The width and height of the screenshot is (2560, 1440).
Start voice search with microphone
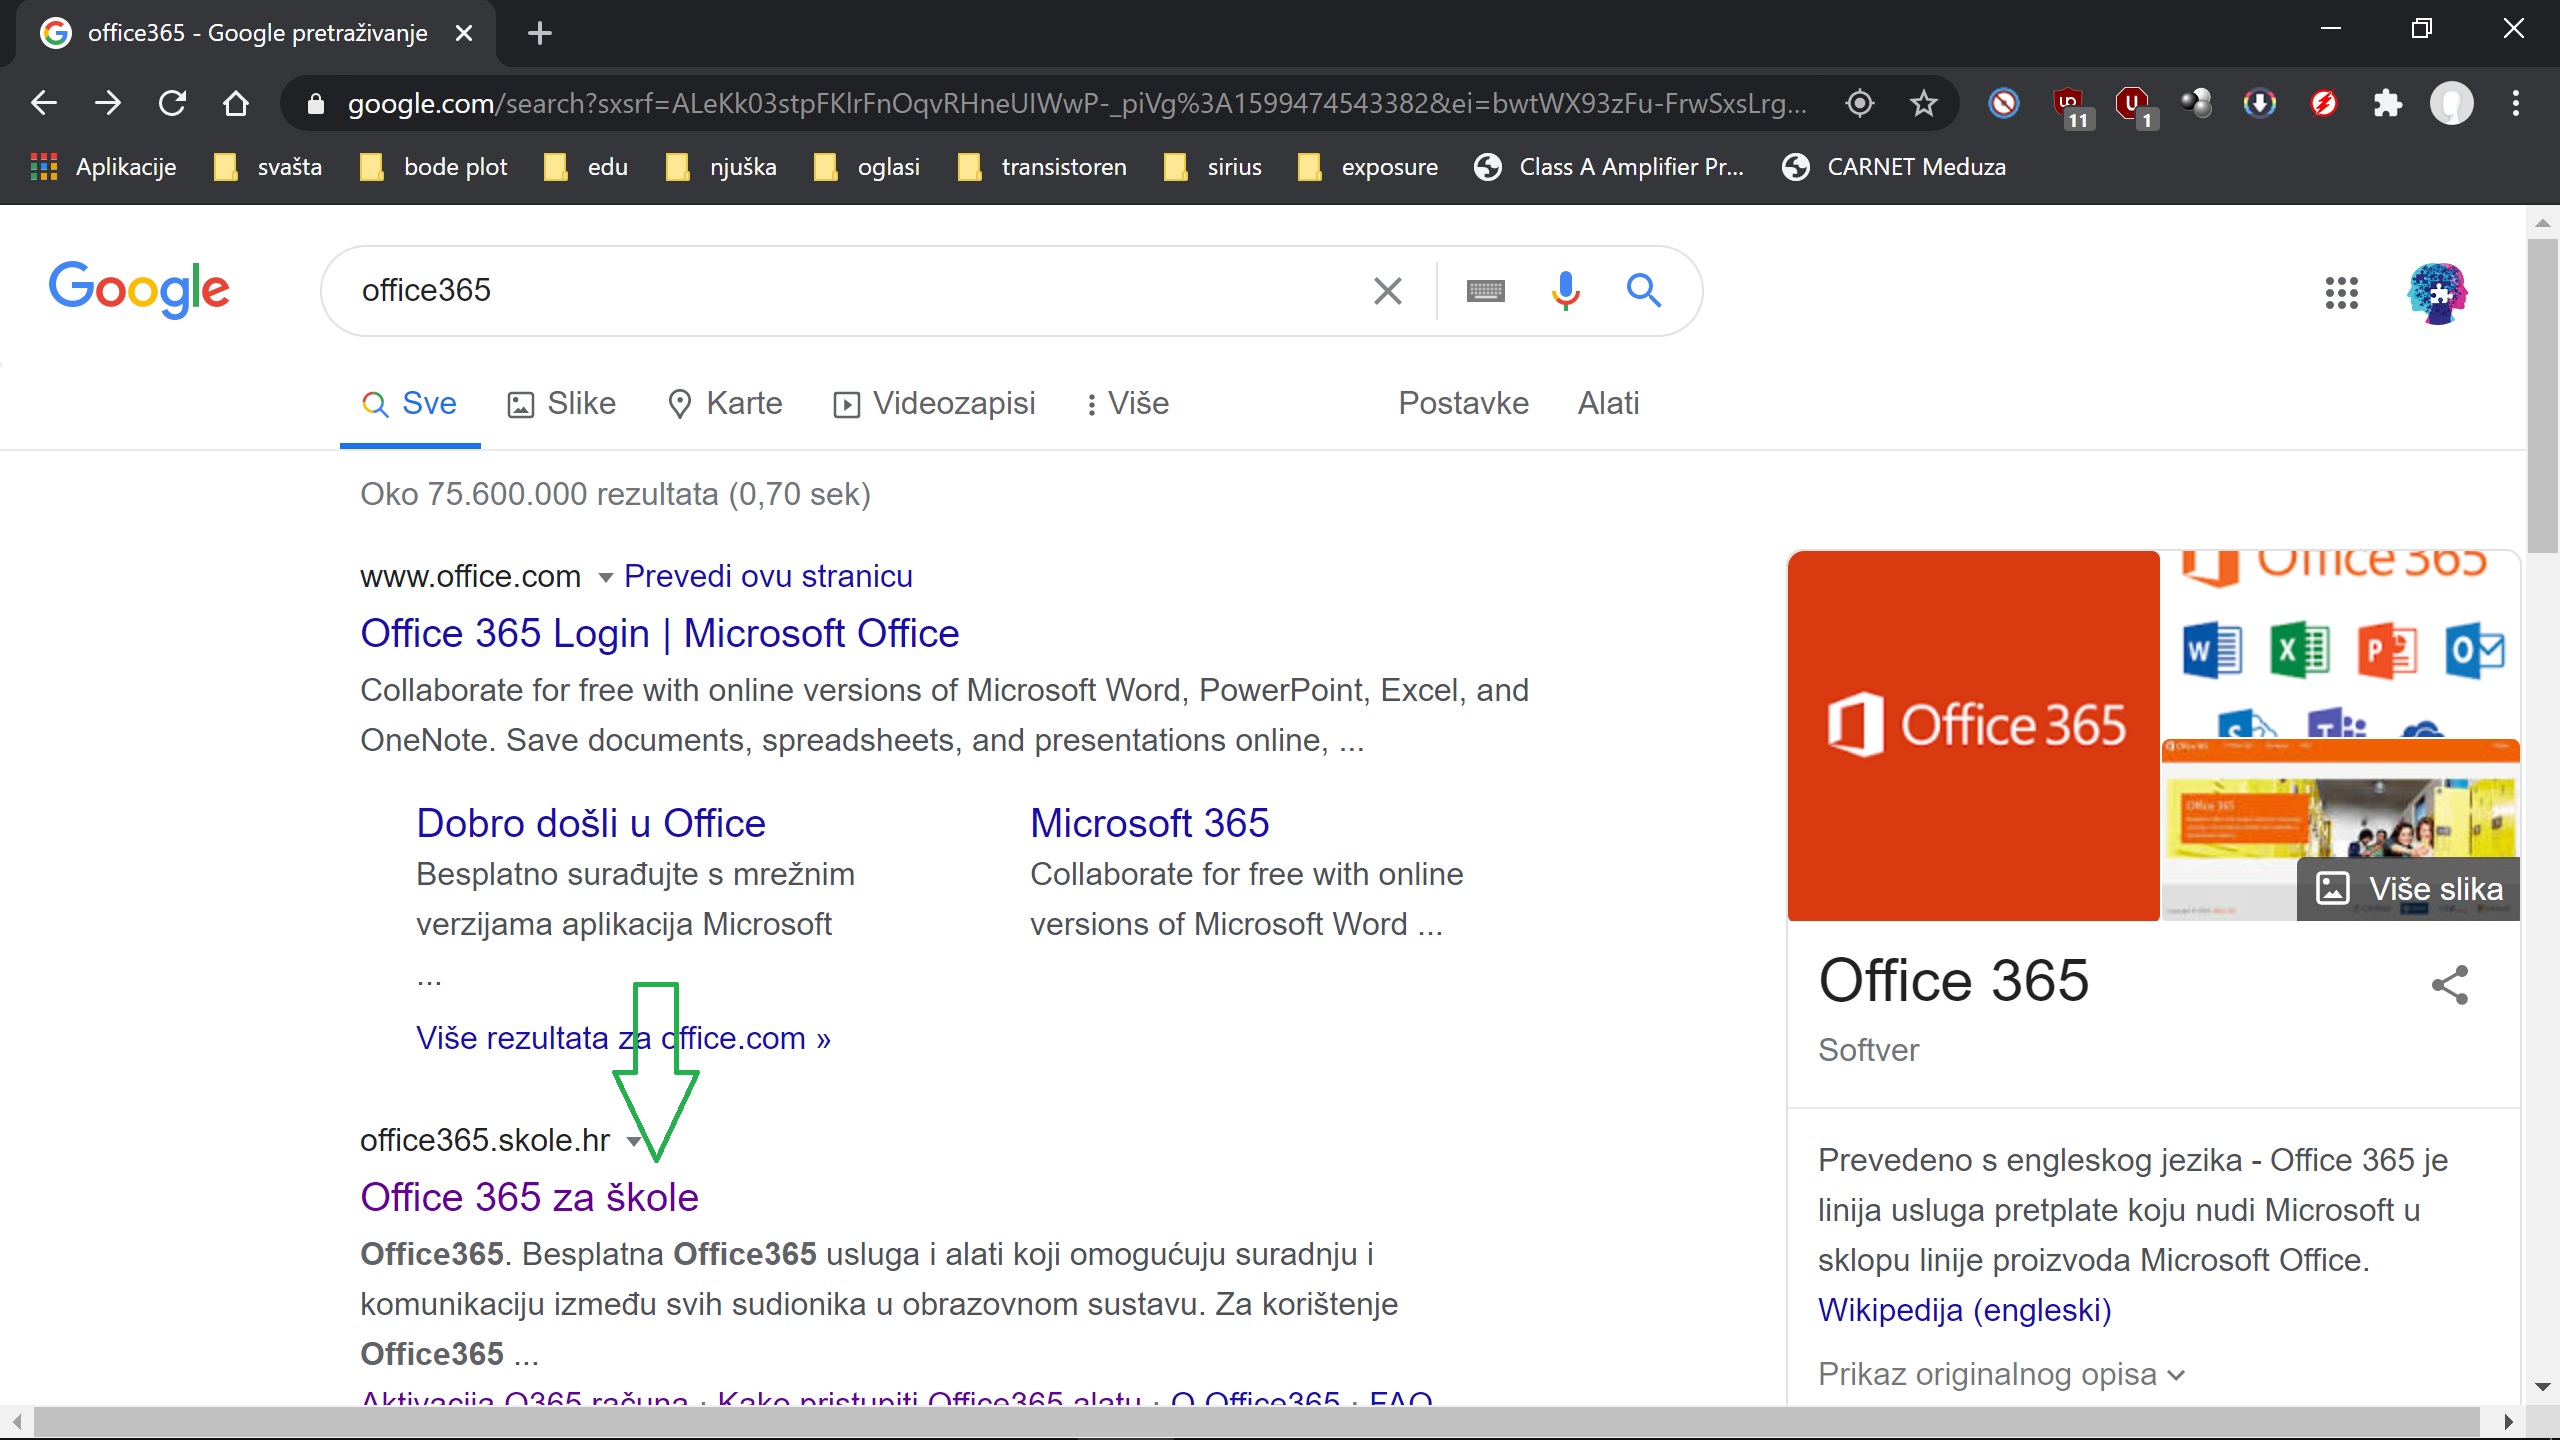(1566, 291)
